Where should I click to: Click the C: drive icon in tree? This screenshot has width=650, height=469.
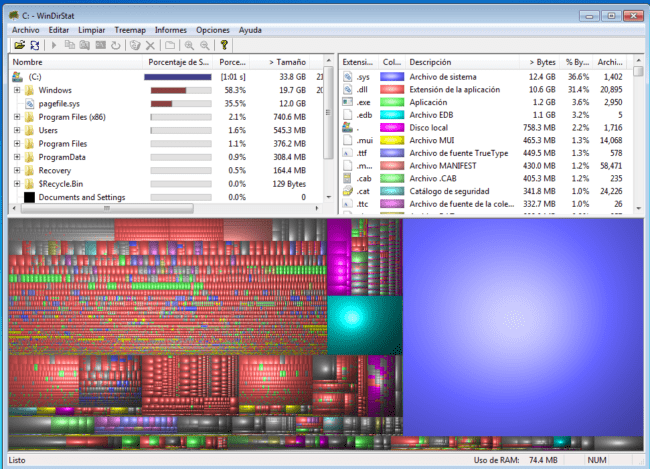pyautogui.click(x=18, y=76)
